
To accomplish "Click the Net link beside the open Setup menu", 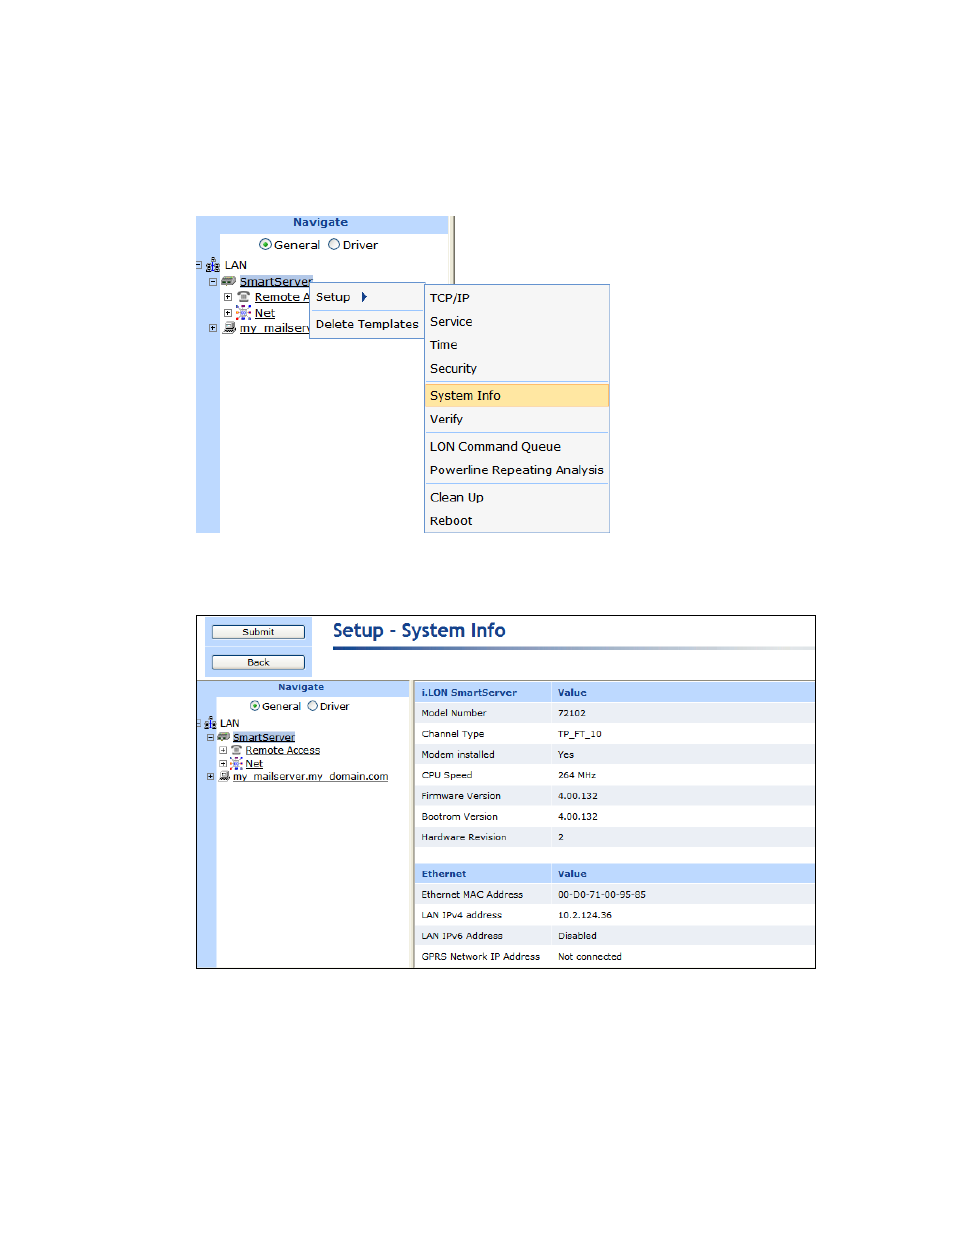I will coord(265,313).
